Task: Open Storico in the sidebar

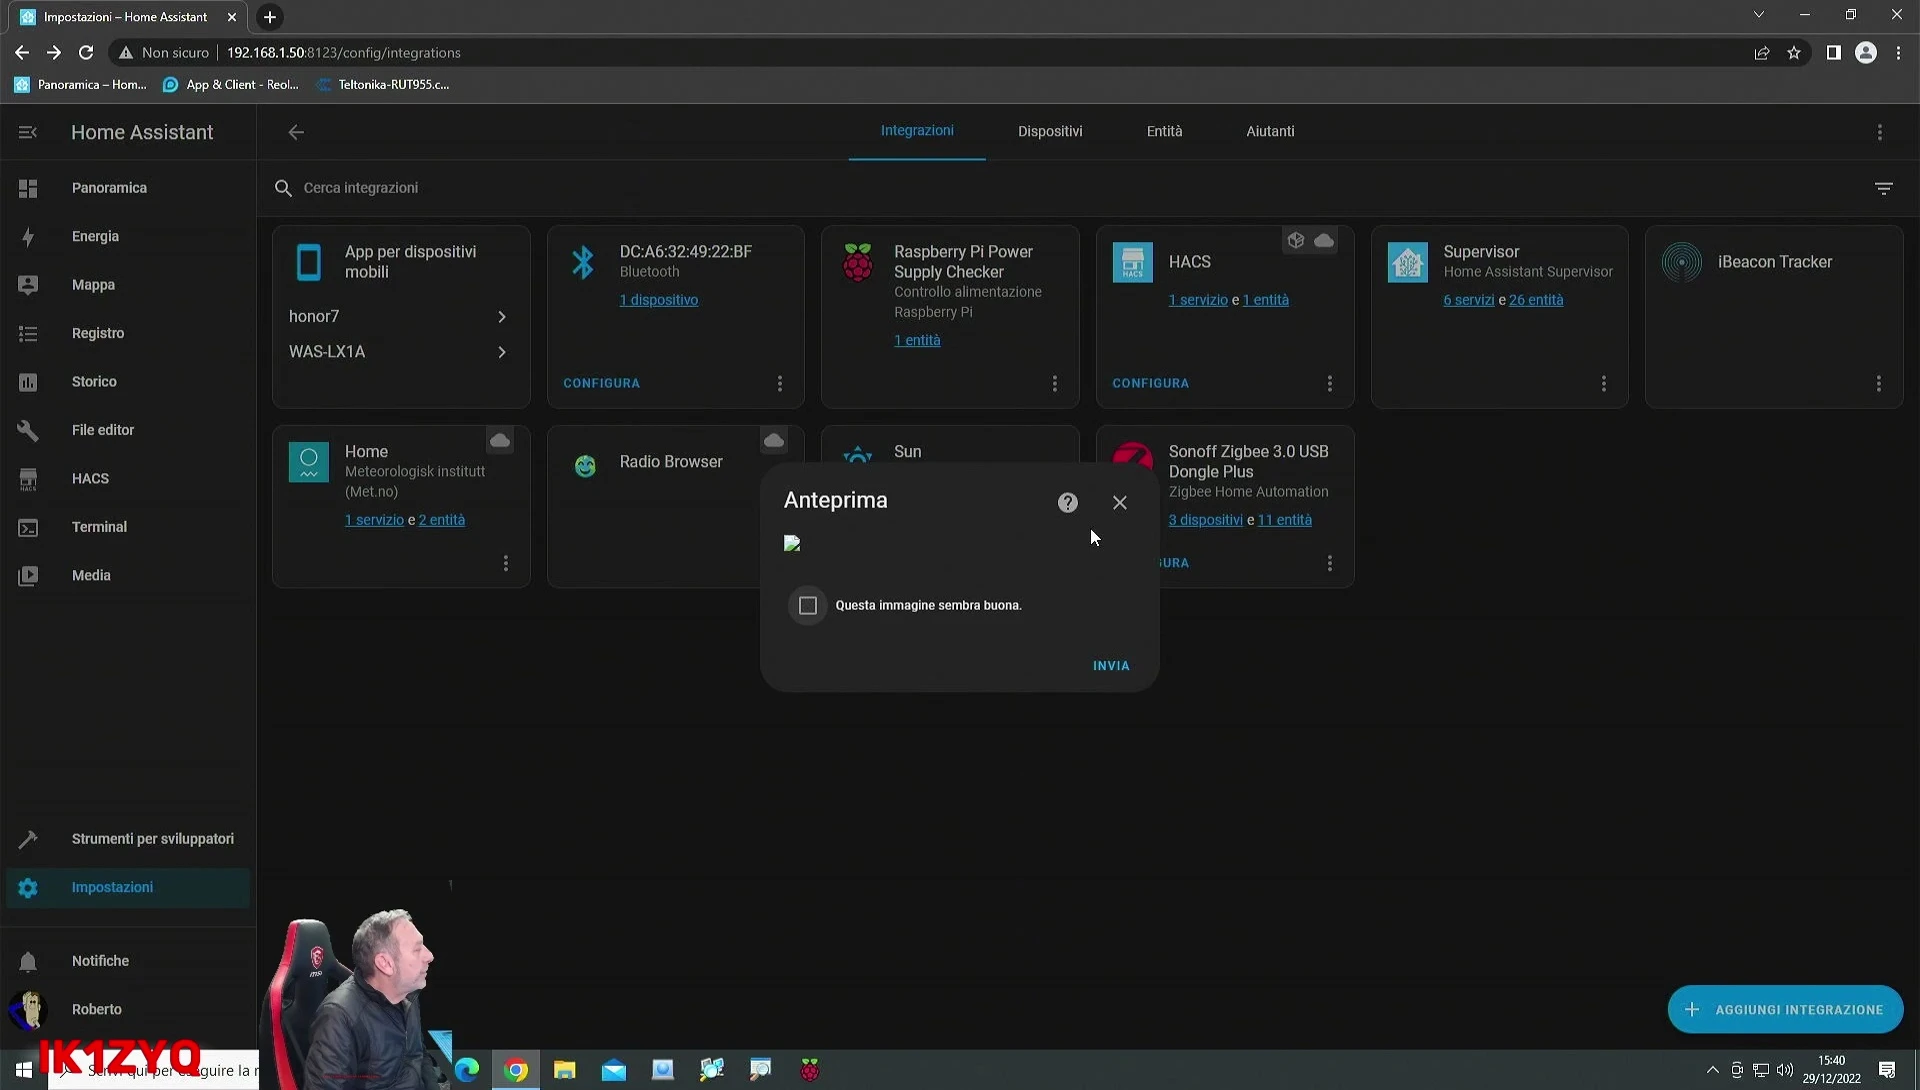Action: coord(128,381)
